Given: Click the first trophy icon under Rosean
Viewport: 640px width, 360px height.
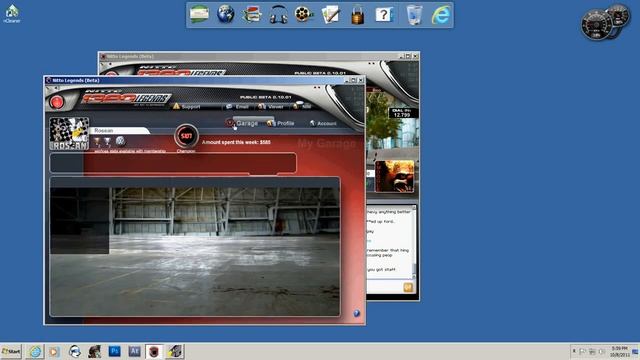Looking at the screenshot, I should click(x=97, y=142).
